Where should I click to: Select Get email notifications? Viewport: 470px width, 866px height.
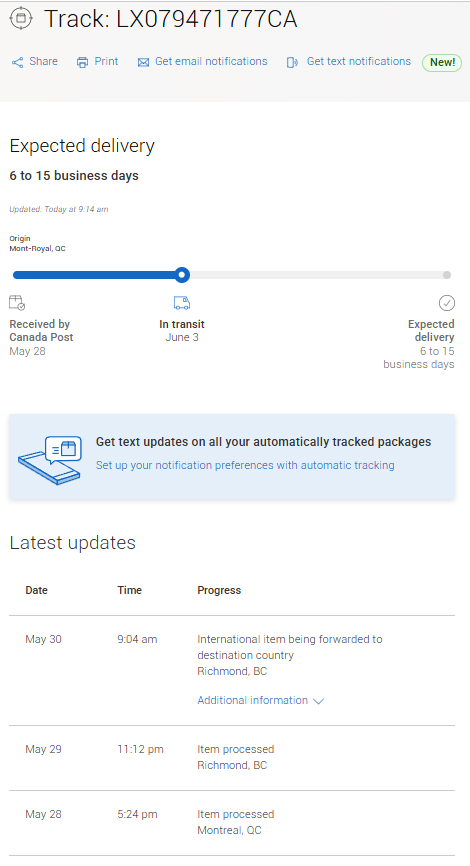pyautogui.click(x=211, y=61)
